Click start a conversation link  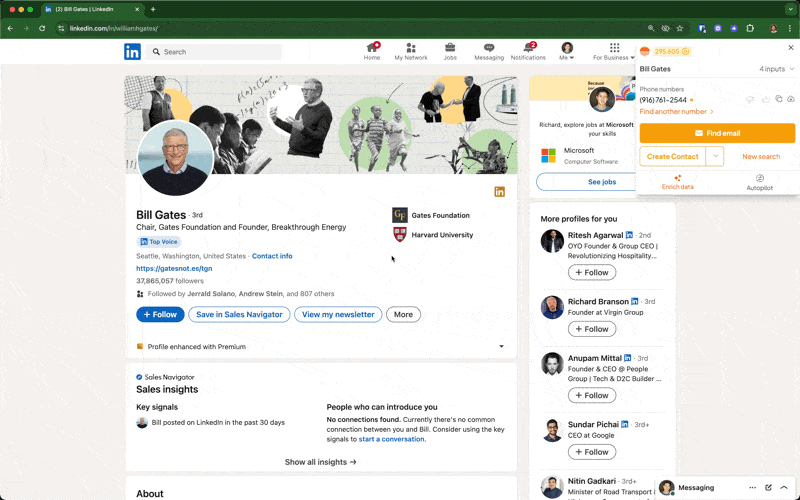(391, 439)
